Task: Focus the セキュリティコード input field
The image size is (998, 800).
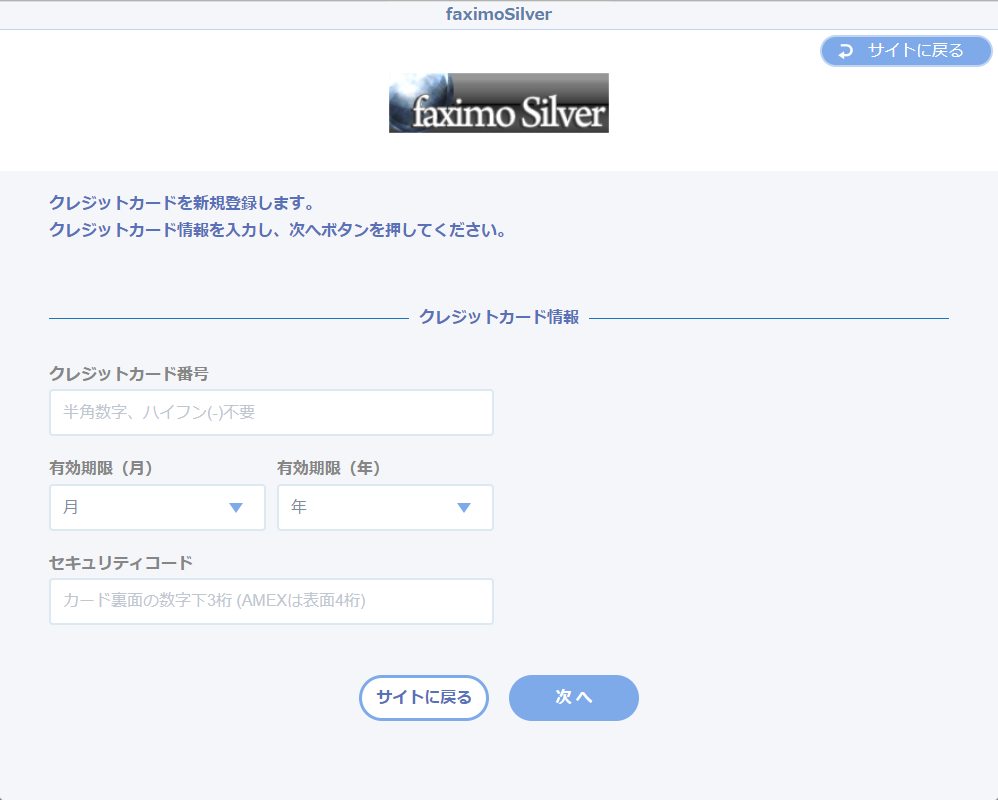Action: [271, 601]
